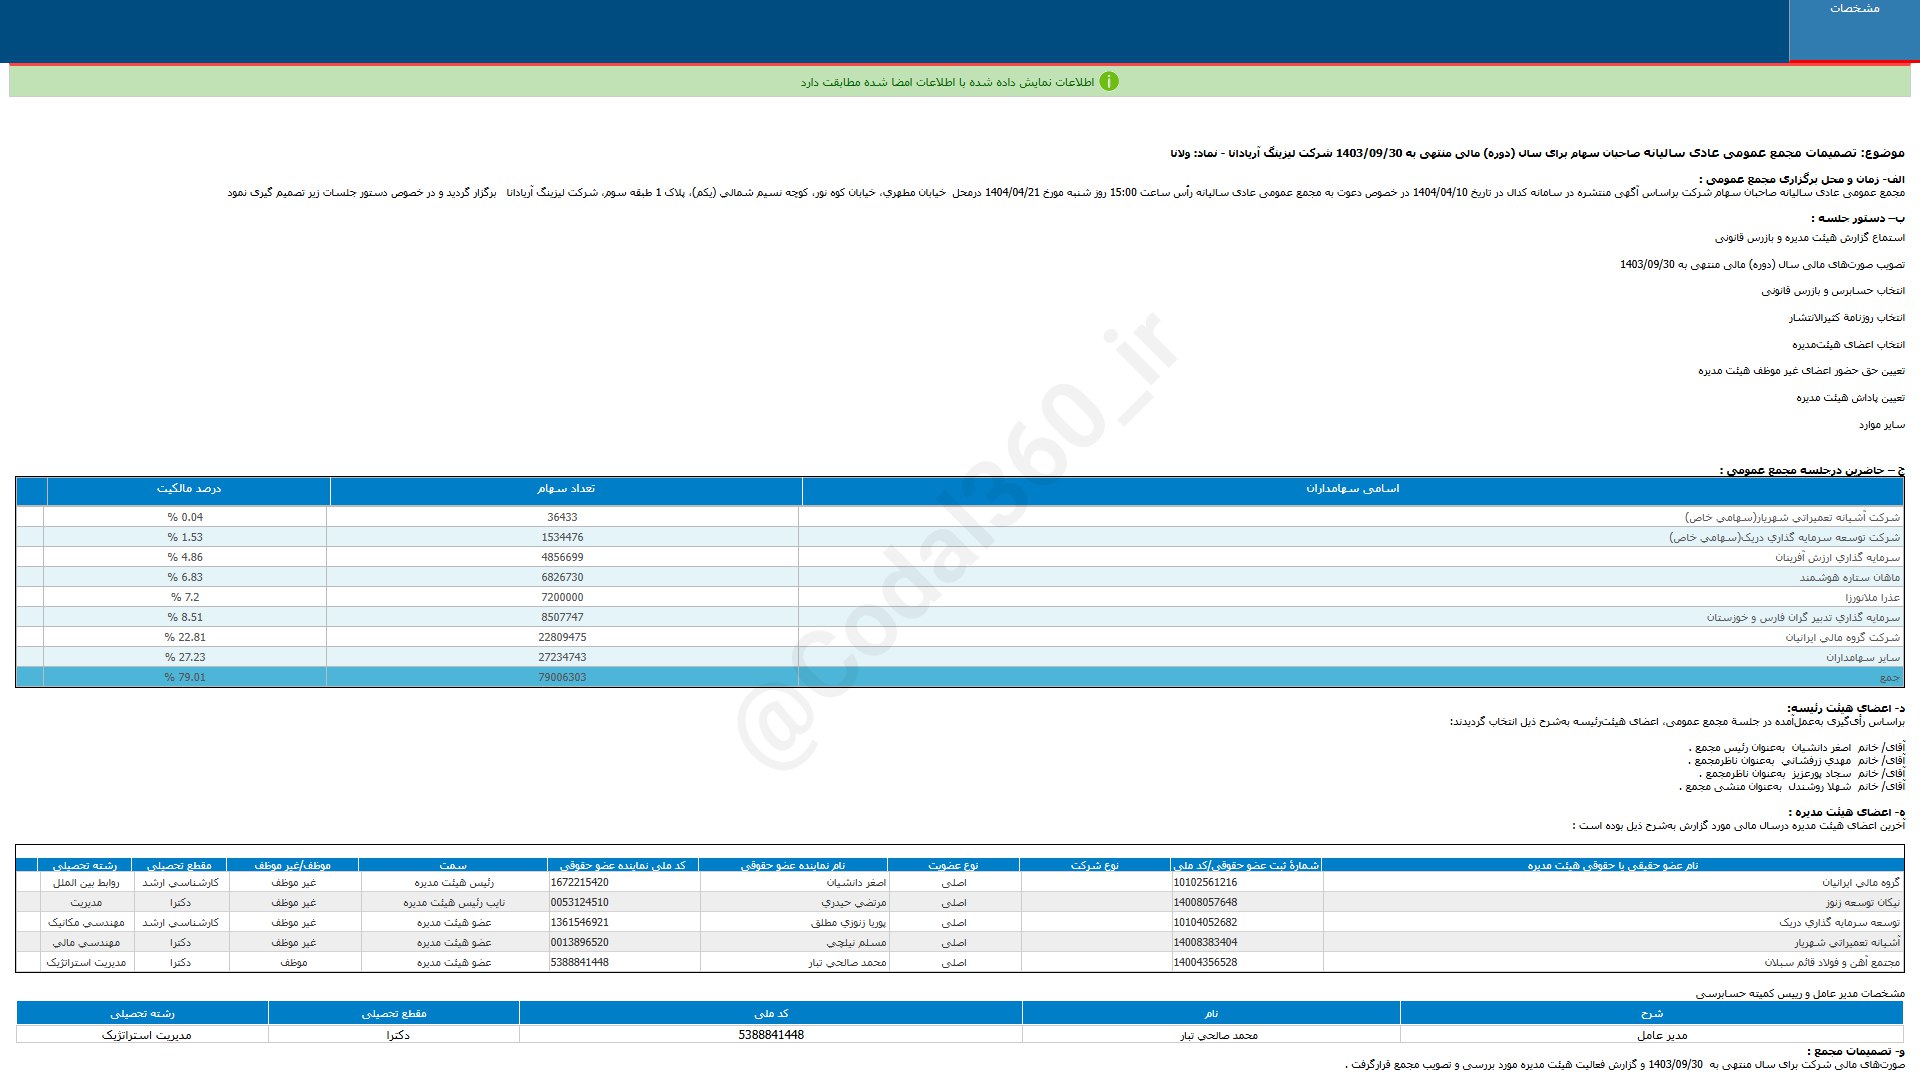Click the درصد مالکیت column header
Screen dimensions: 1920x1080
189,489
